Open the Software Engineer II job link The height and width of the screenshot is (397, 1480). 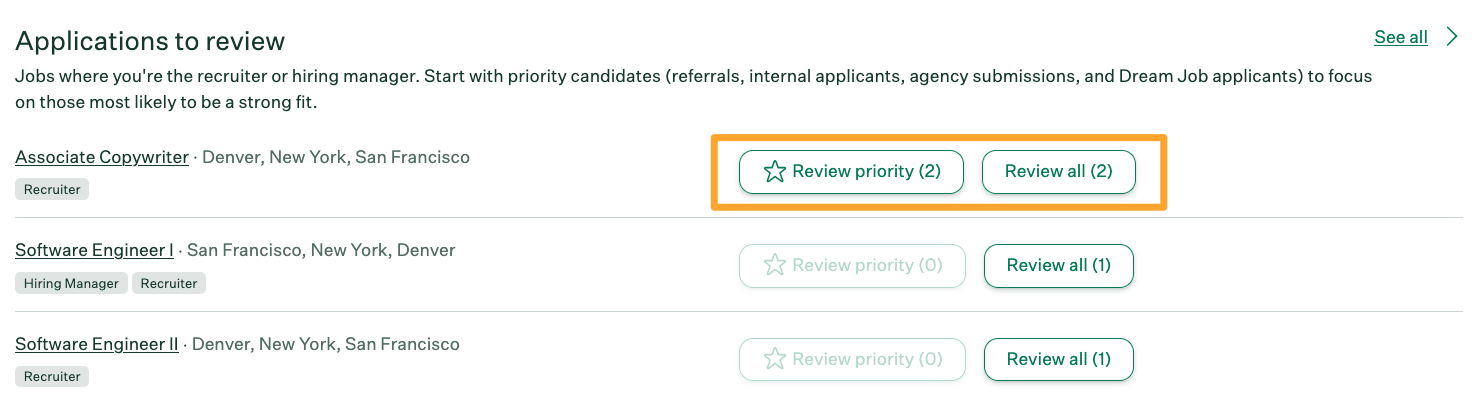tap(97, 344)
